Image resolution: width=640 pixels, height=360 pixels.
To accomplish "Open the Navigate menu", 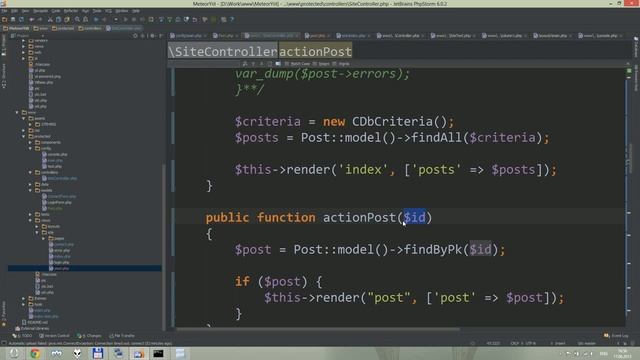I will coord(40,11).
